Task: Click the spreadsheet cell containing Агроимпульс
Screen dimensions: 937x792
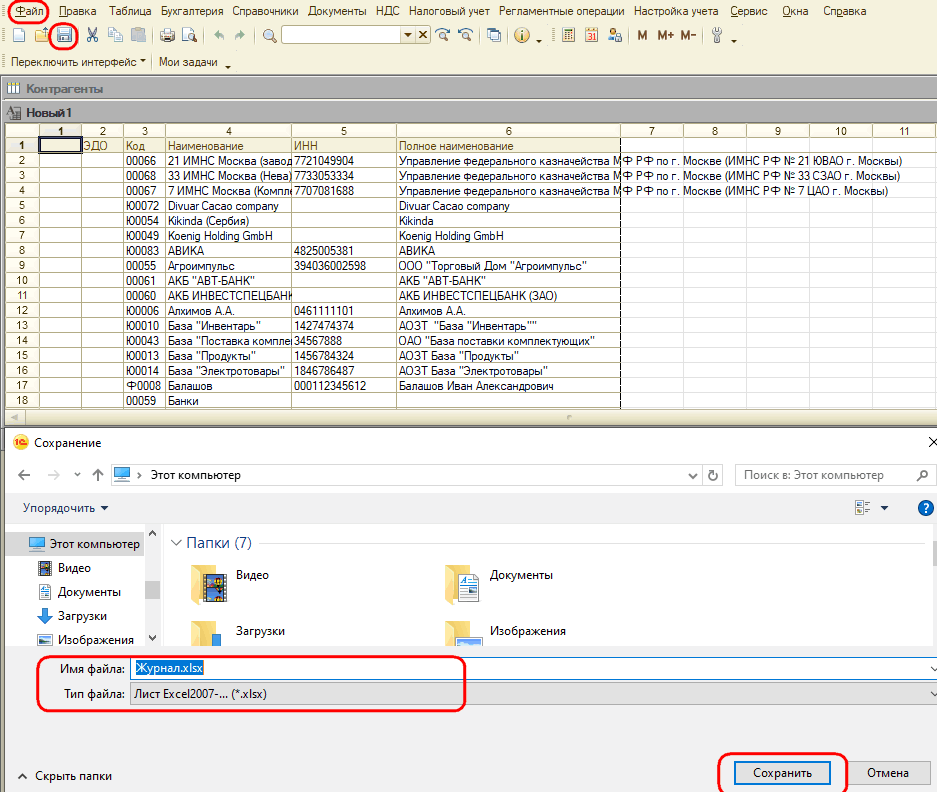Action: click(228, 265)
